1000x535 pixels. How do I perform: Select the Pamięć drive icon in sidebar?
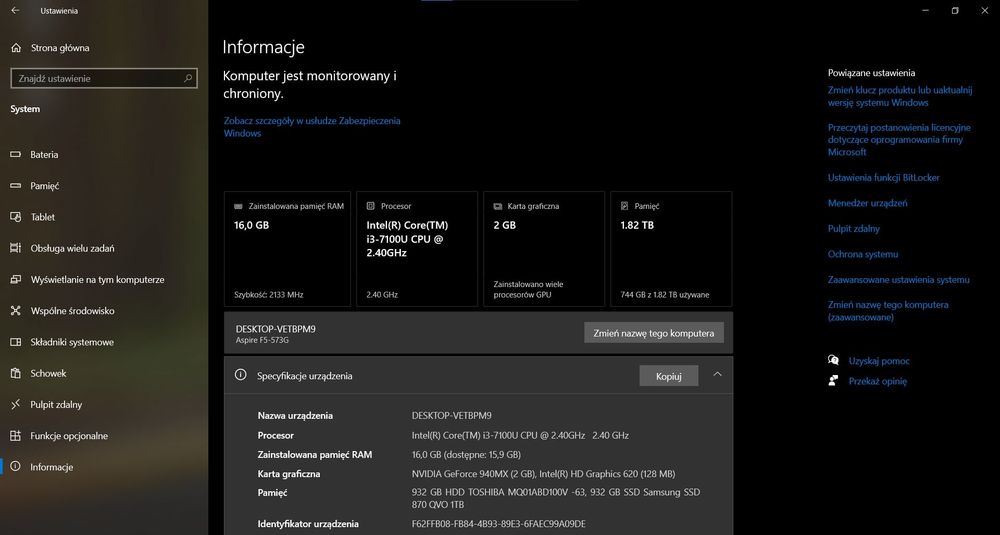(16, 186)
